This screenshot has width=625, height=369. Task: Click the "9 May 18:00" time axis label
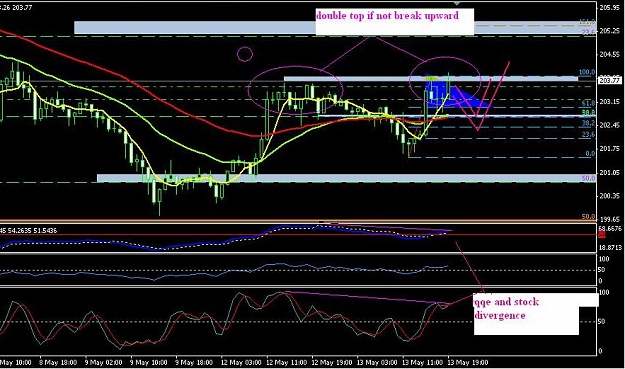[x=195, y=363]
